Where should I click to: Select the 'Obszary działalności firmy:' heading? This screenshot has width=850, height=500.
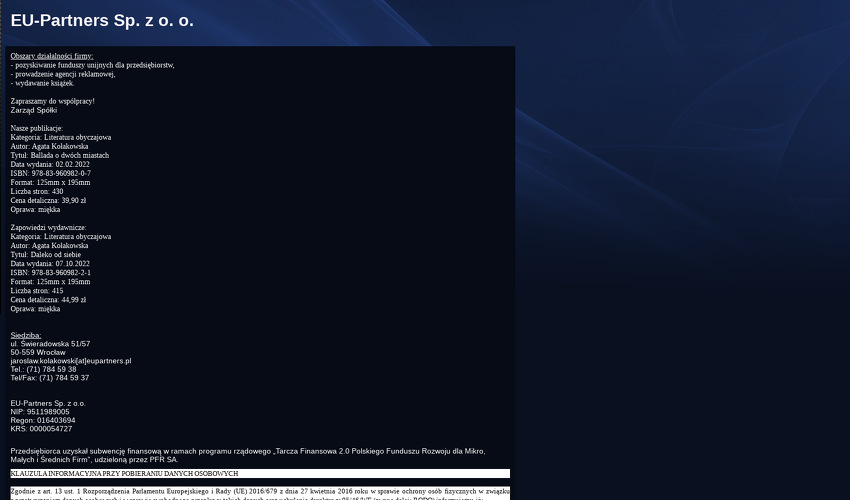(51, 56)
